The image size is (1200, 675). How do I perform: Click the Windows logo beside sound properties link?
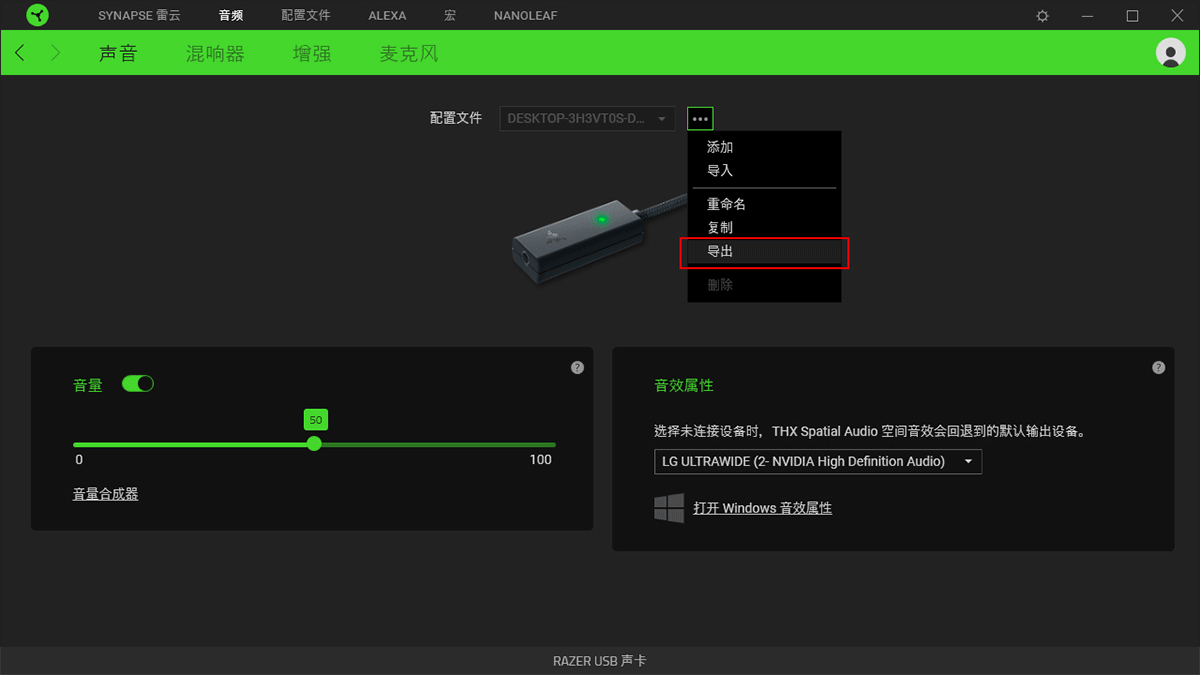coord(670,507)
